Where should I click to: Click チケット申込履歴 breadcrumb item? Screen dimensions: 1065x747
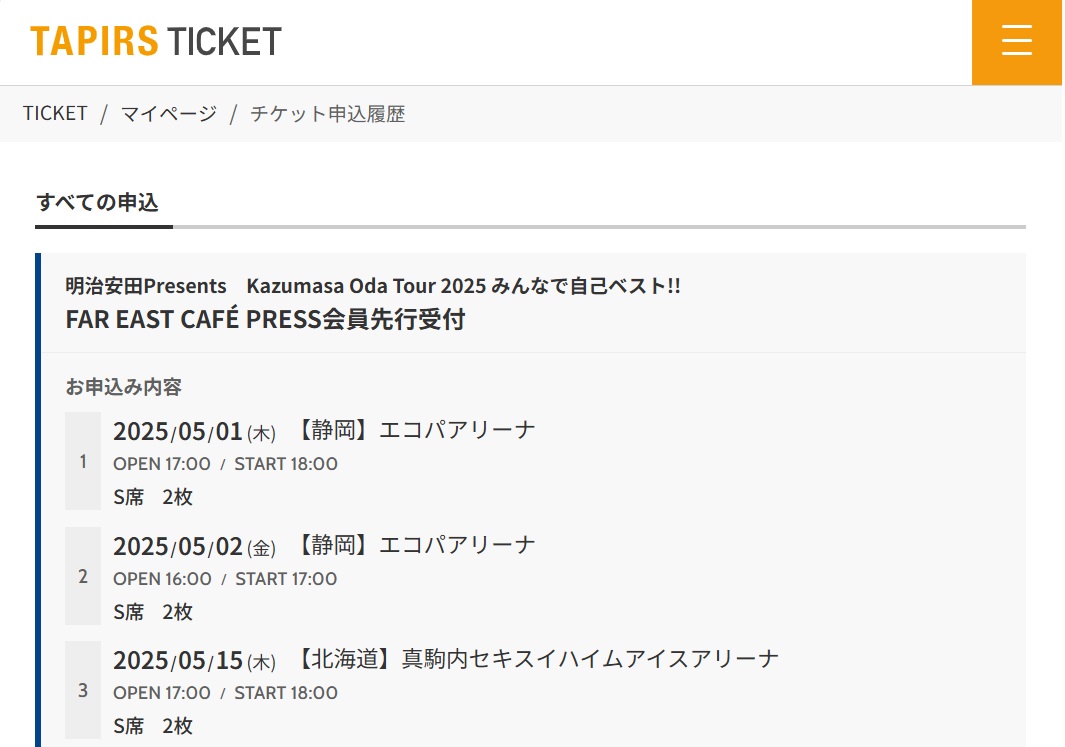(327, 114)
